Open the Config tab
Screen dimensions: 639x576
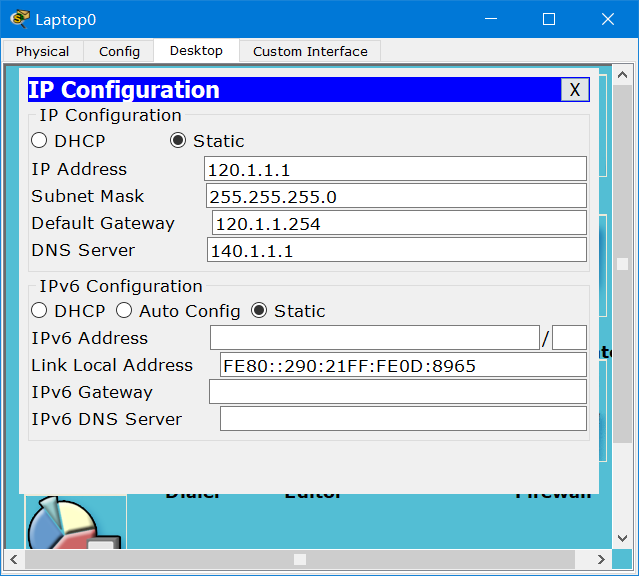119,51
